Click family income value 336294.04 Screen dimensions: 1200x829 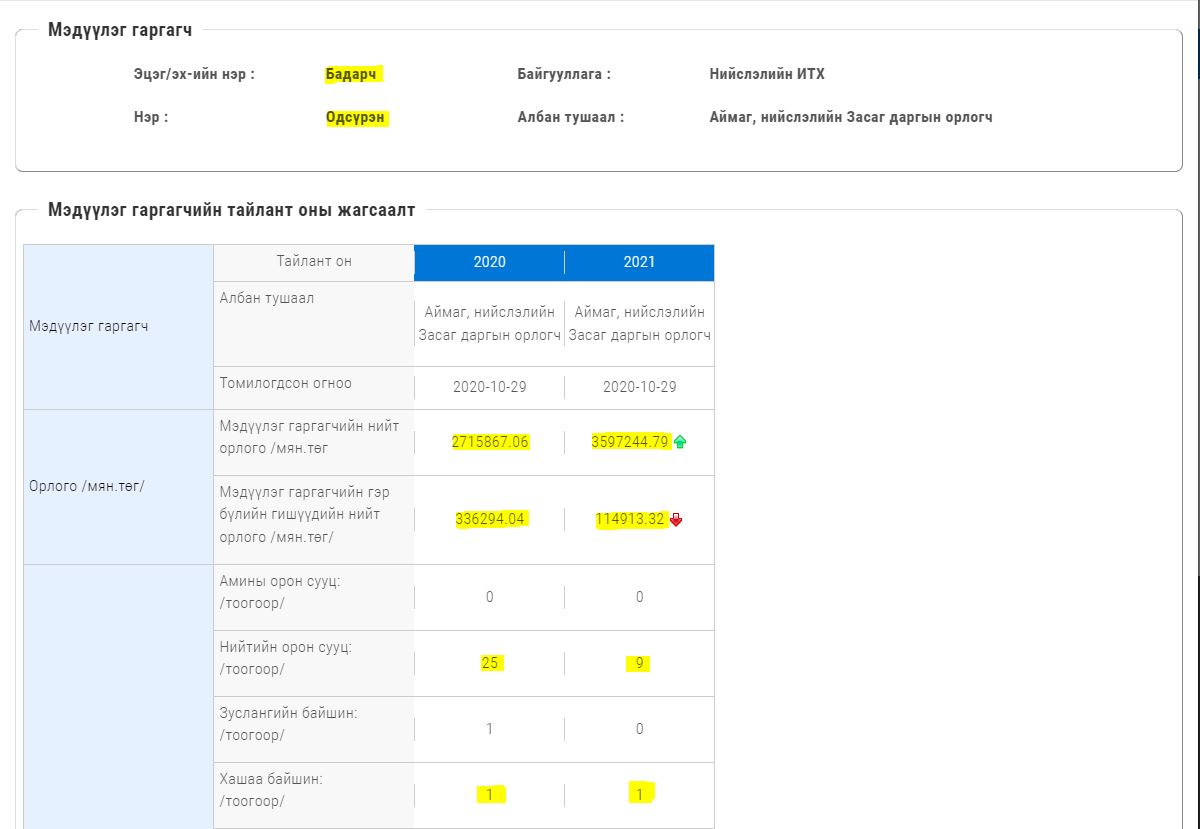490,520
